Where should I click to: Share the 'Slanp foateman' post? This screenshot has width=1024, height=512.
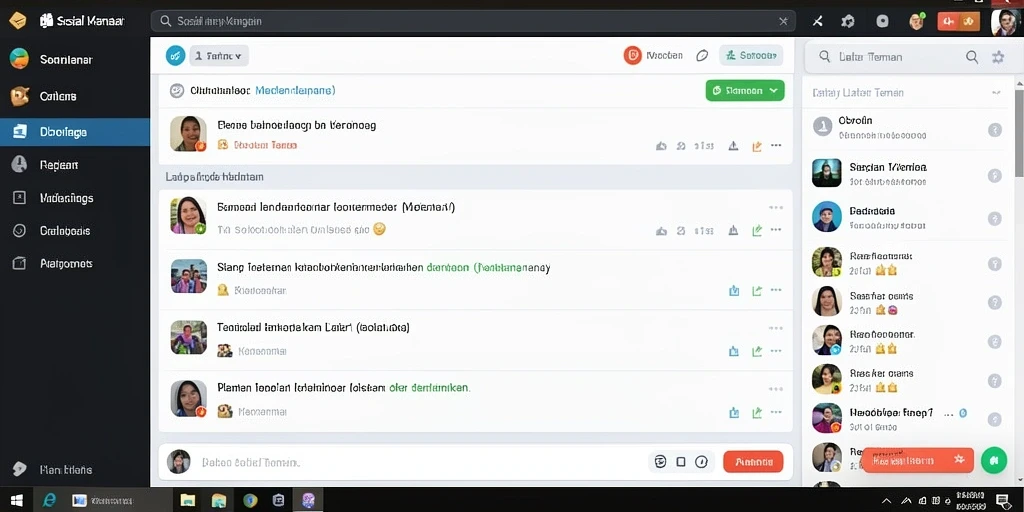coord(756,291)
